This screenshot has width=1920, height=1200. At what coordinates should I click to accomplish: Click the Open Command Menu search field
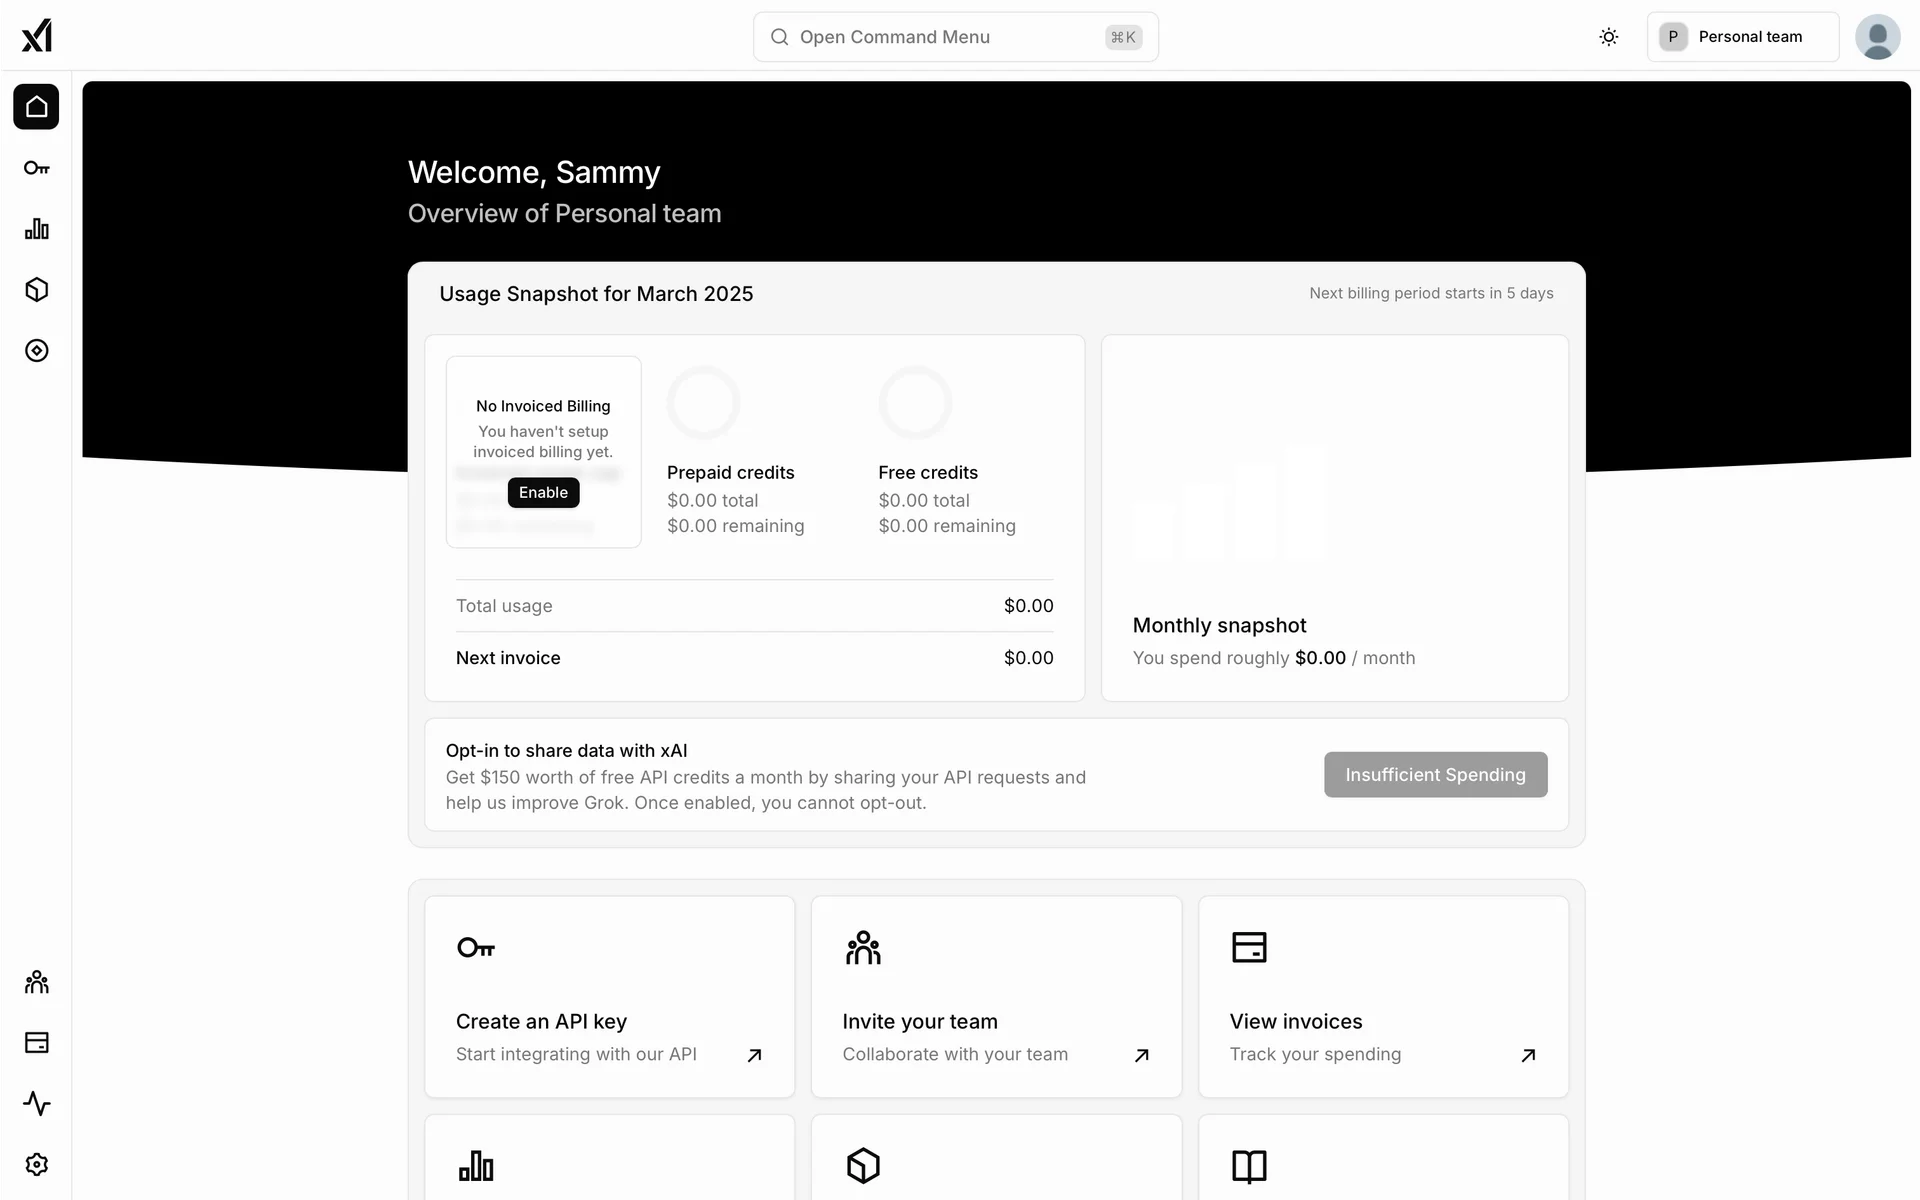coord(955,37)
